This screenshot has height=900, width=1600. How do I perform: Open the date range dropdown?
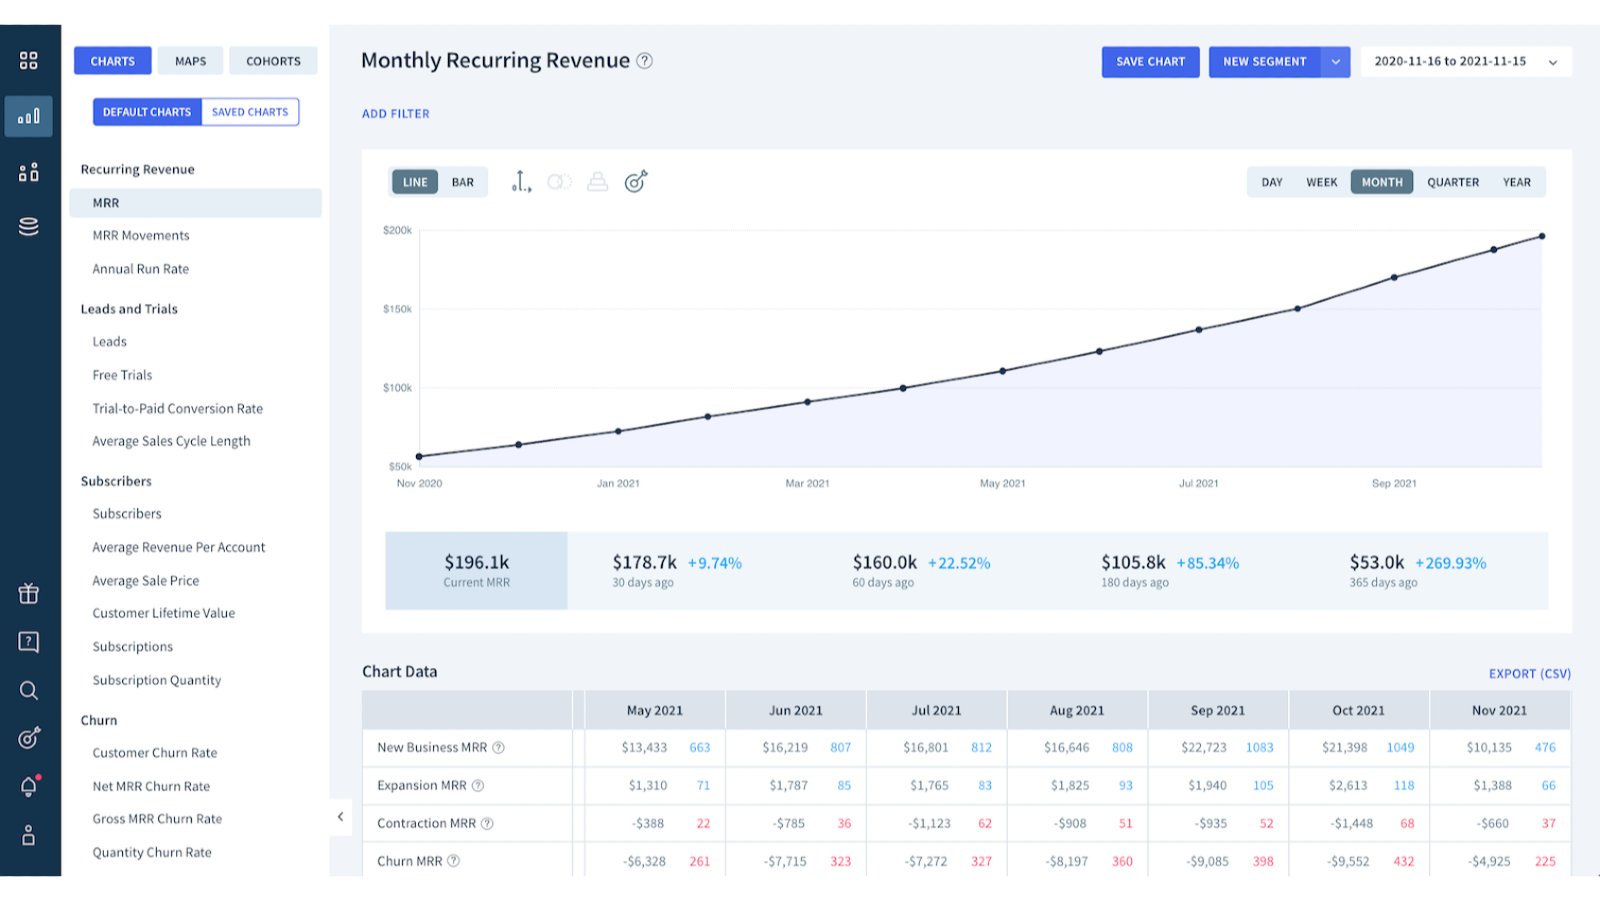(x=1465, y=62)
